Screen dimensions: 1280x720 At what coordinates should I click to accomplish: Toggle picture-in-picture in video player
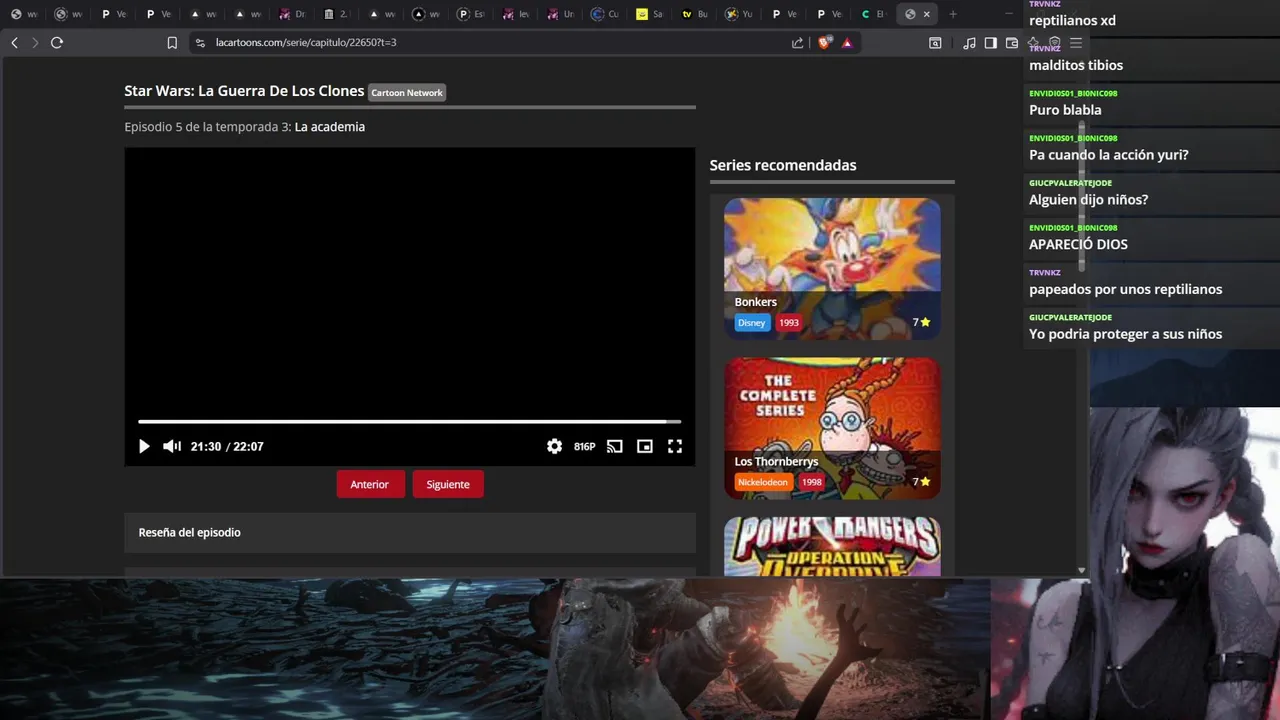(645, 447)
